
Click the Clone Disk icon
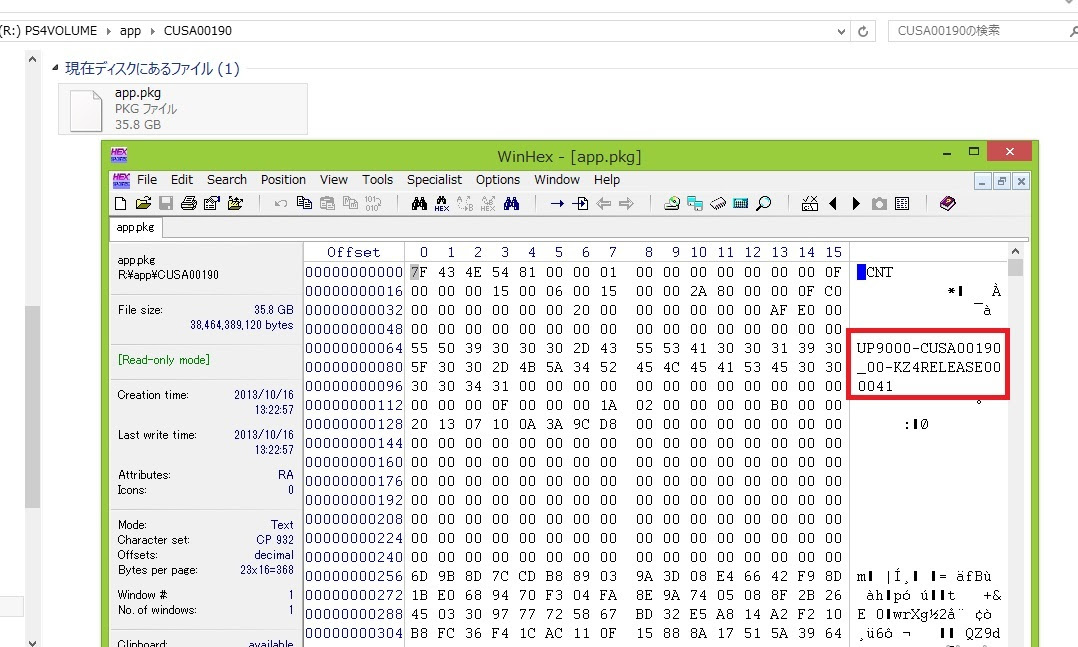pyautogui.click(x=695, y=204)
